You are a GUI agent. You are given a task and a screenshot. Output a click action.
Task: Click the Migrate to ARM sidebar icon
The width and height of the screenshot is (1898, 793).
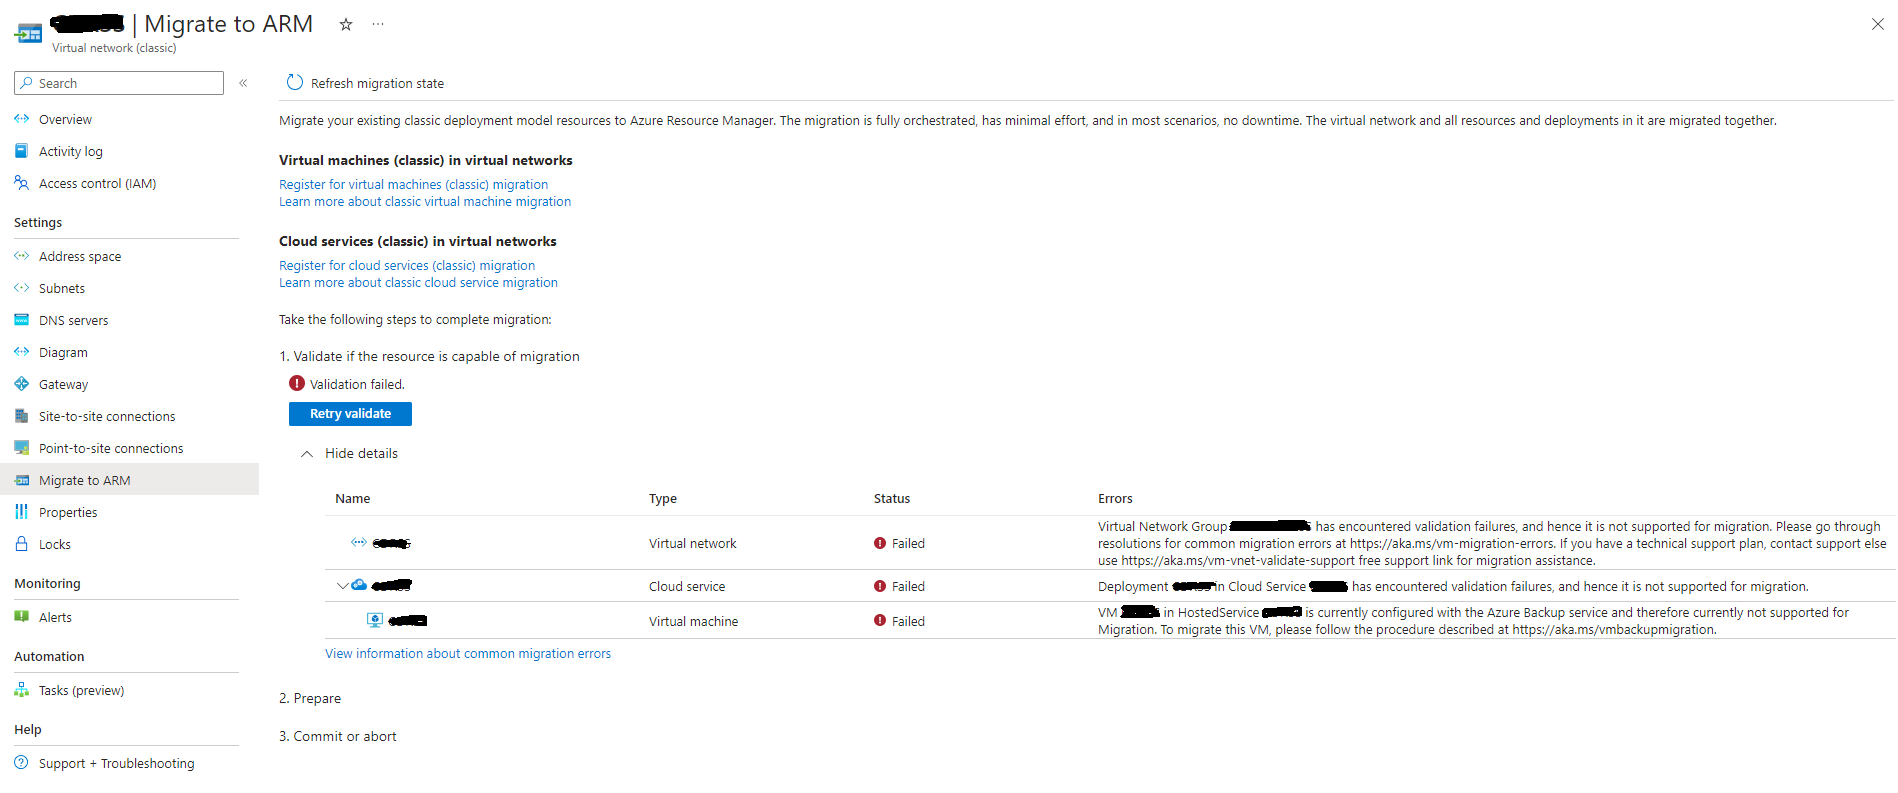click(22, 480)
